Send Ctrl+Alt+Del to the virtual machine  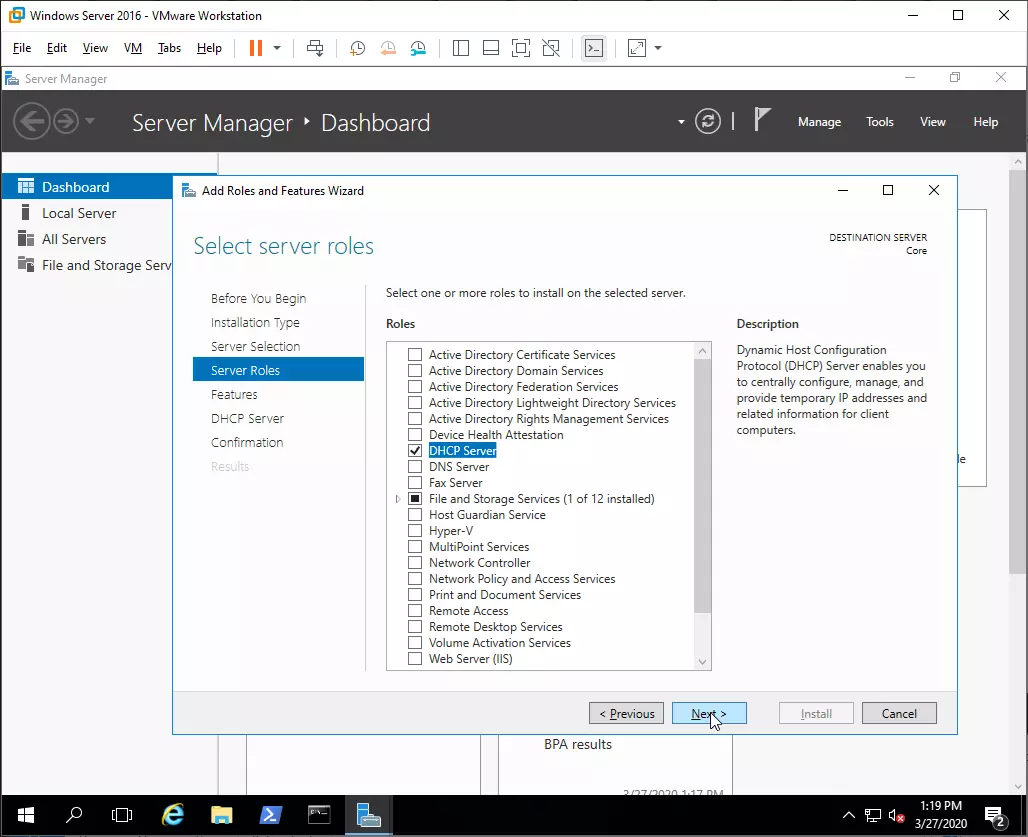click(x=315, y=48)
